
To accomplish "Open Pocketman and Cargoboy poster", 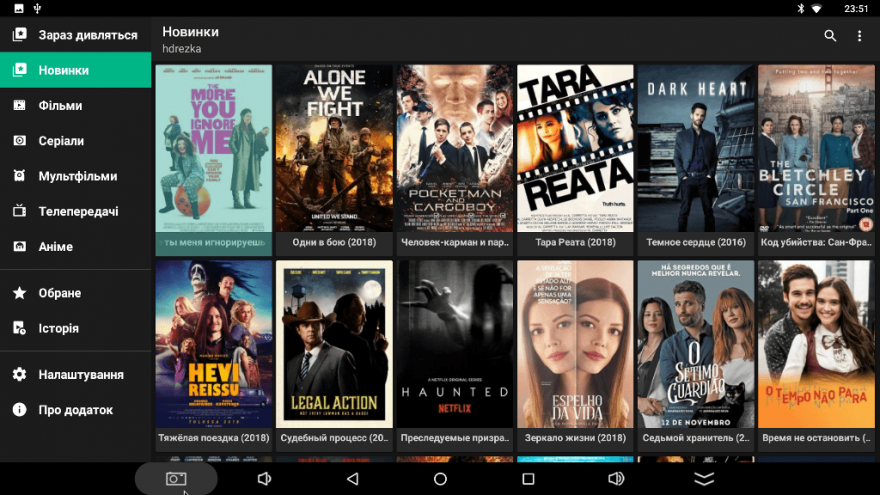I will [455, 148].
